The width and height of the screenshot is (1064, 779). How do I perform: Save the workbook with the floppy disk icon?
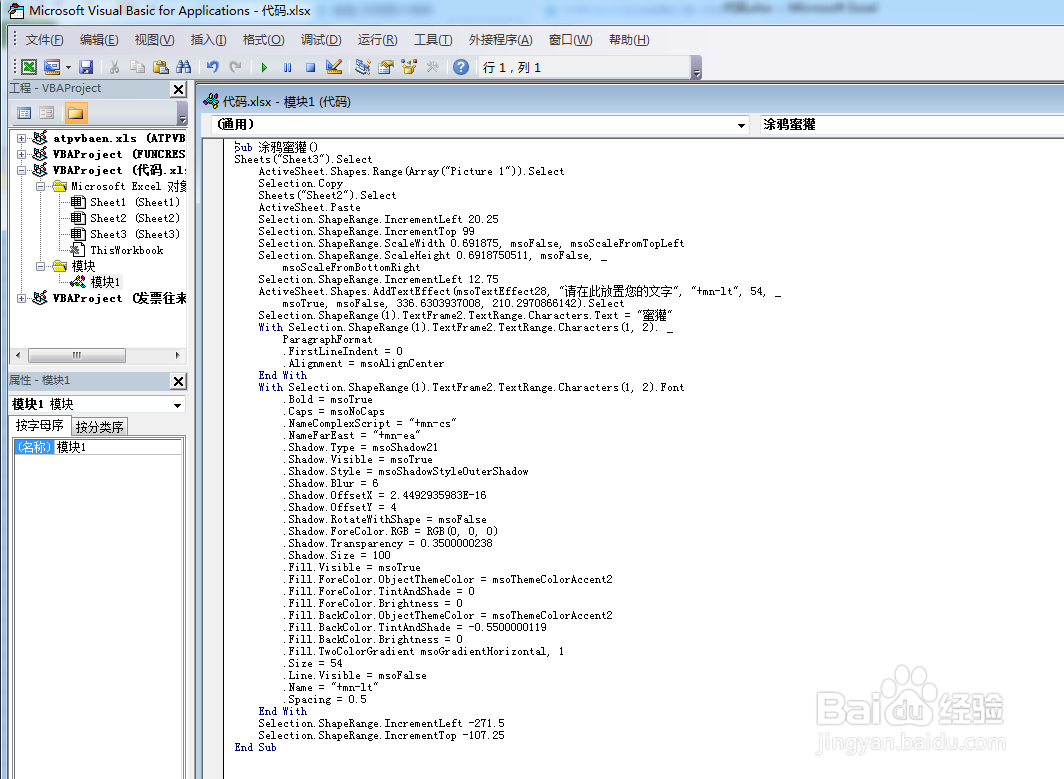coord(86,67)
